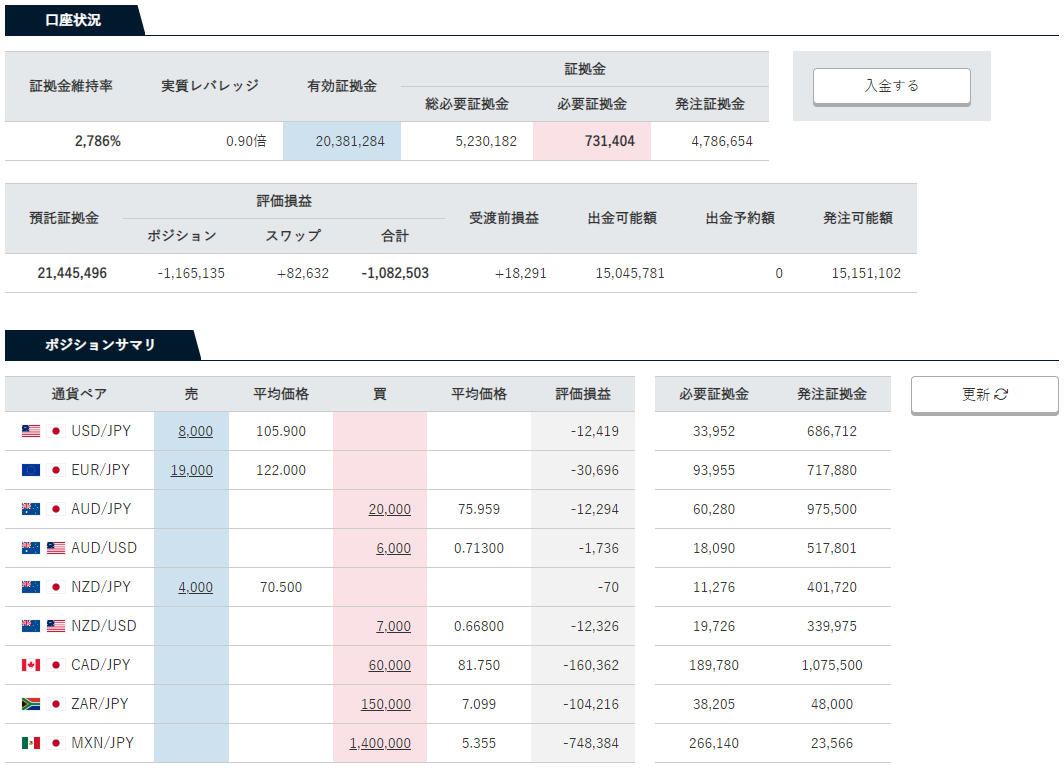This screenshot has width=1064, height=768.
Task: Click the Mexican flag icon beside MXN/JPY
Action: coord(31,743)
